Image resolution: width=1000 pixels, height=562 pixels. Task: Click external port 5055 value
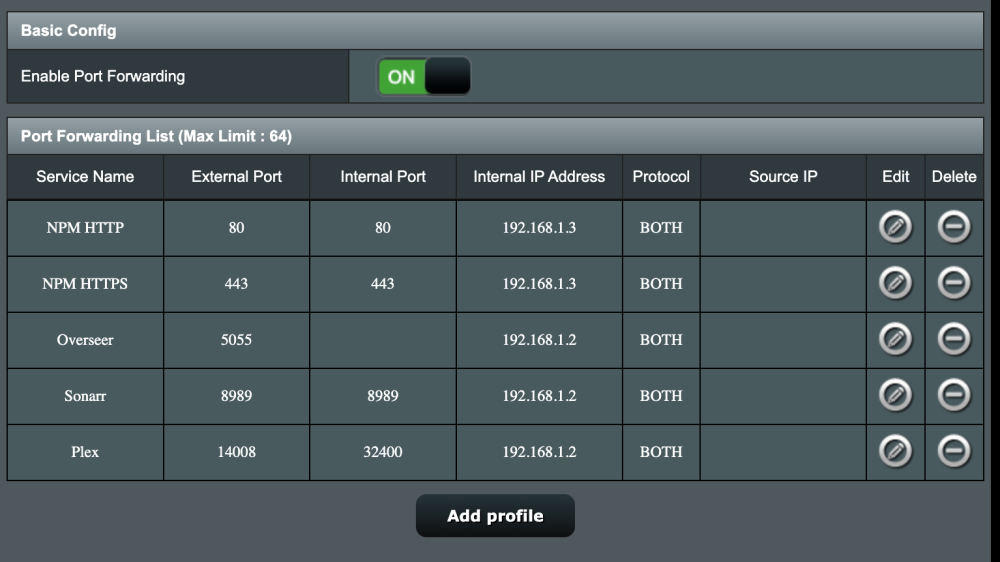coord(236,340)
